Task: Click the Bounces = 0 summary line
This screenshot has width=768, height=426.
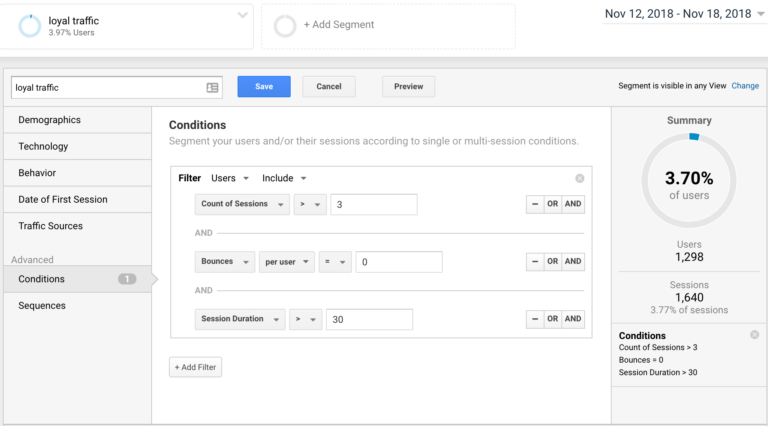Action: click(641, 360)
